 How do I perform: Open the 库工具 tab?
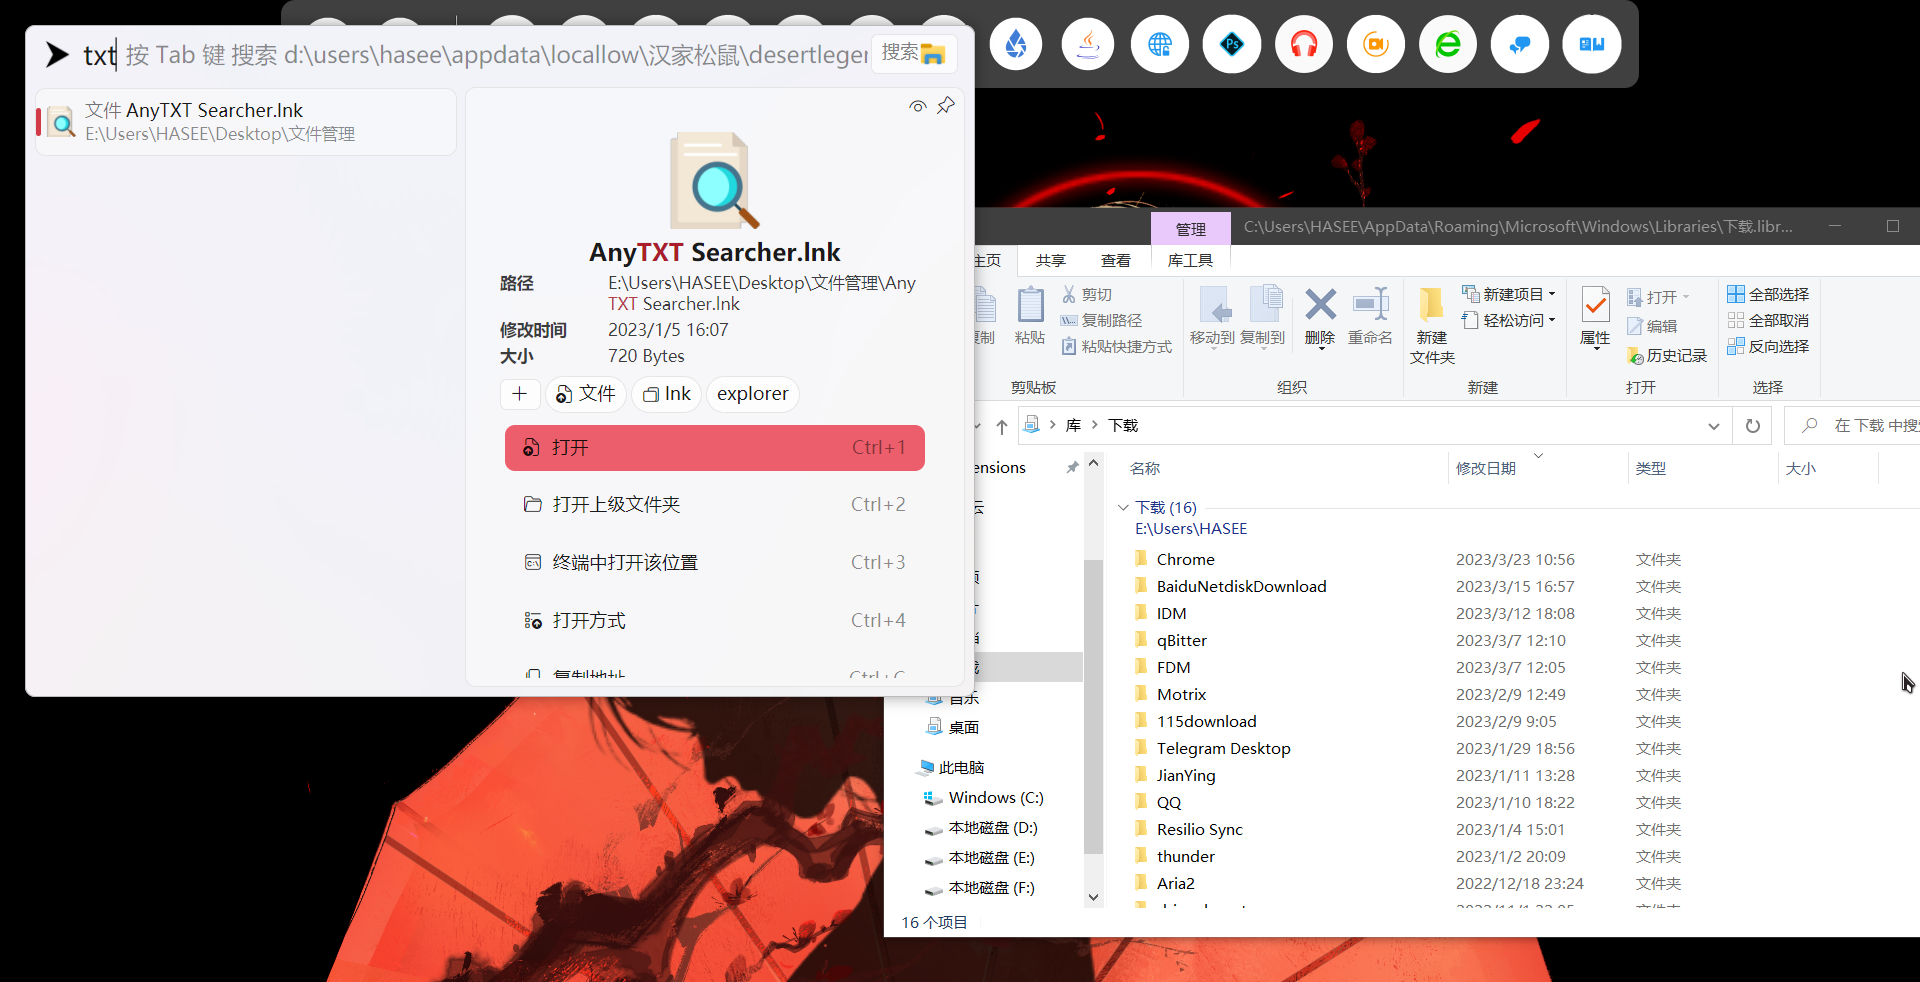(x=1189, y=260)
